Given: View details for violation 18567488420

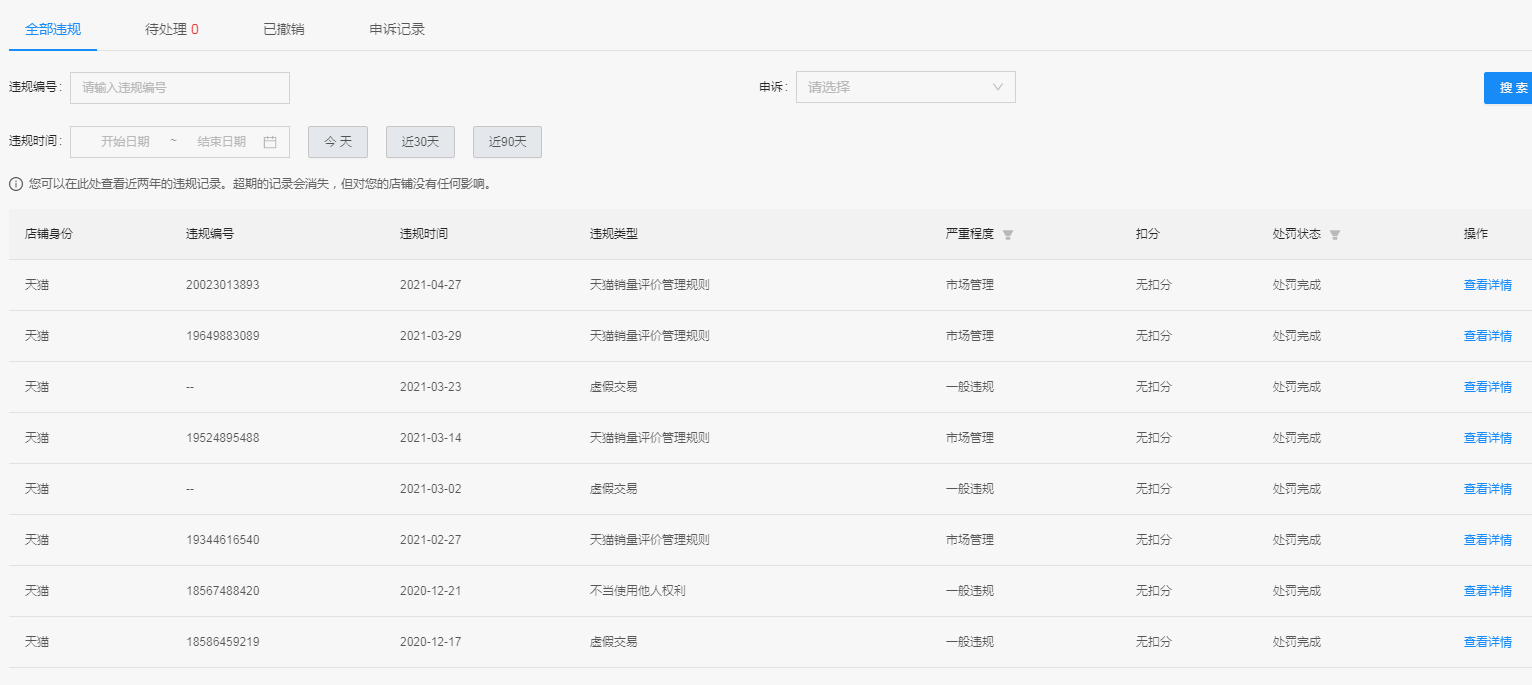Looking at the screenshot, I should (x=1488, y=591).
